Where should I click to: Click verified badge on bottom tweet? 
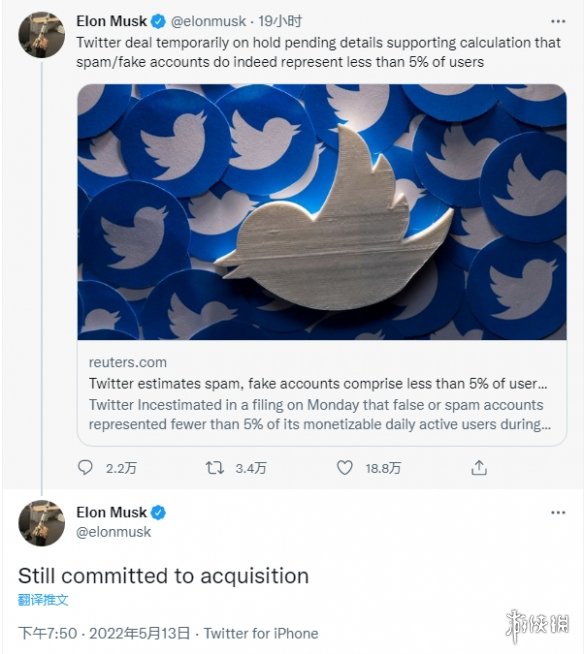click(158, 513)
